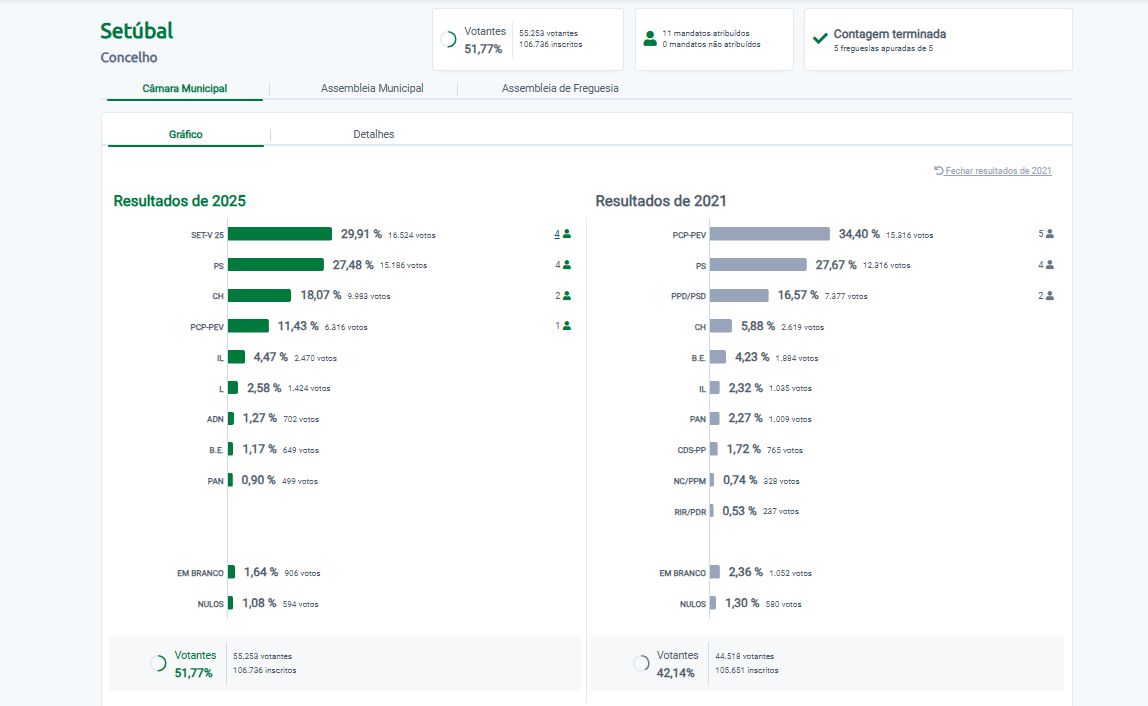Click the PCP-PEV 2021 grey result bar
The width and height of the screenshot is (1148, 706).
click(770, 234)
